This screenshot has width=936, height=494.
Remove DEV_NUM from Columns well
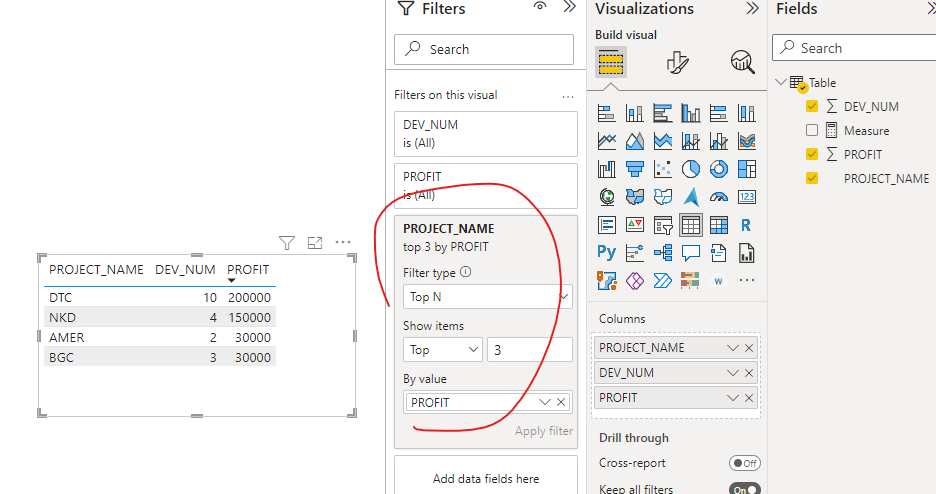click(749, 373)
